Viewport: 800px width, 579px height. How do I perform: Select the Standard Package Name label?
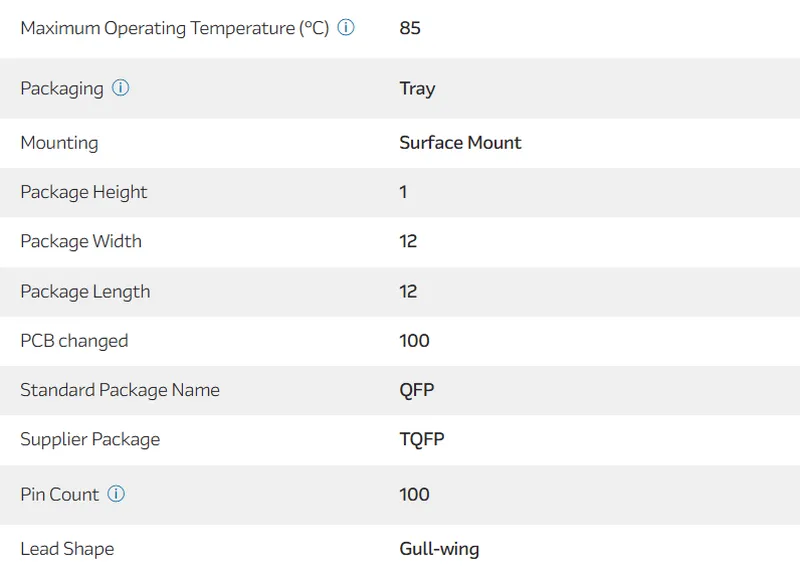(120, 390)
